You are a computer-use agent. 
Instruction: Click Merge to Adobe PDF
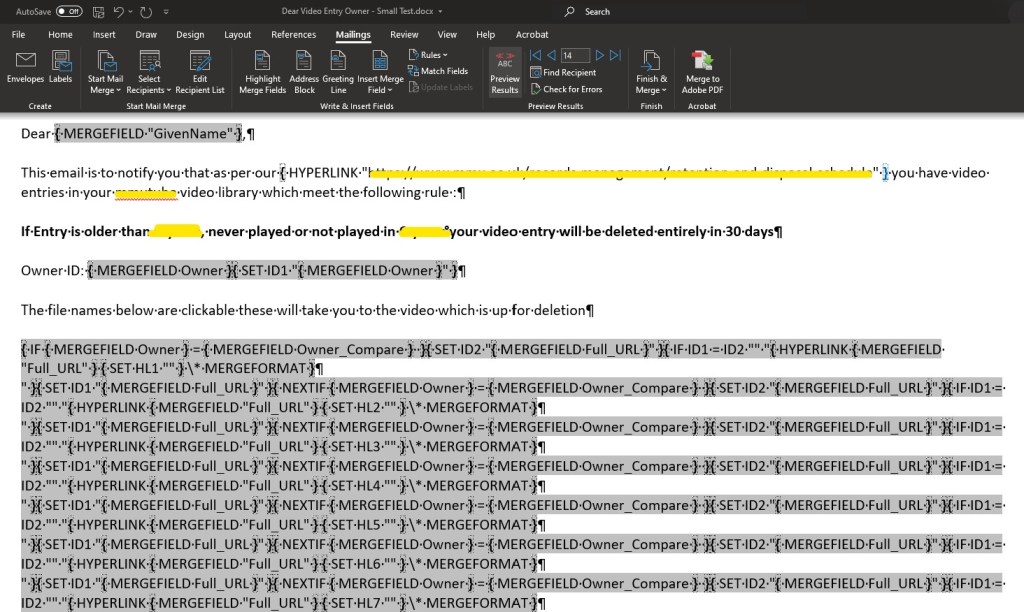coord(702,71)
